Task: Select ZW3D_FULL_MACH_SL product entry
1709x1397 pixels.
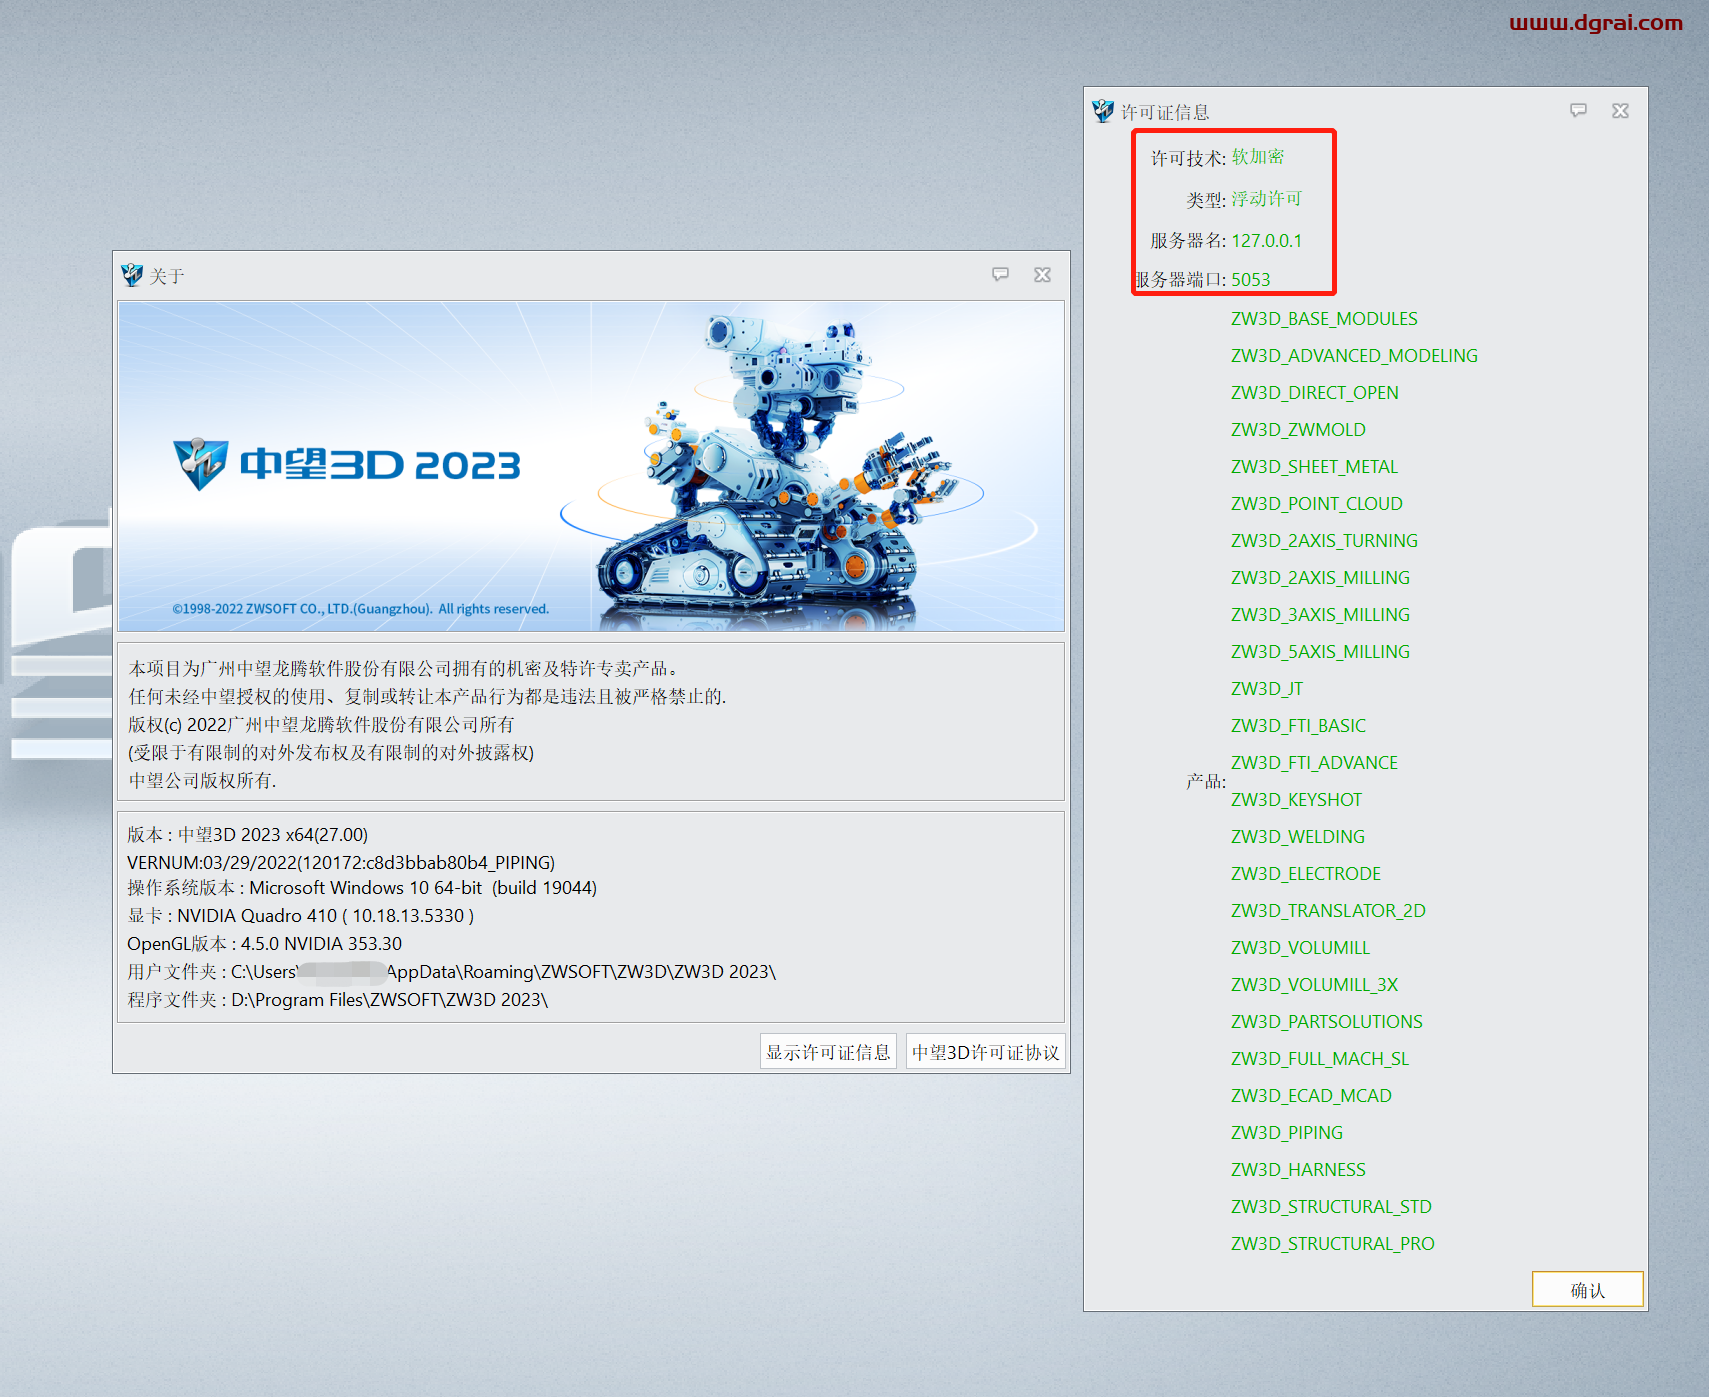Action: point(1320,1059)
